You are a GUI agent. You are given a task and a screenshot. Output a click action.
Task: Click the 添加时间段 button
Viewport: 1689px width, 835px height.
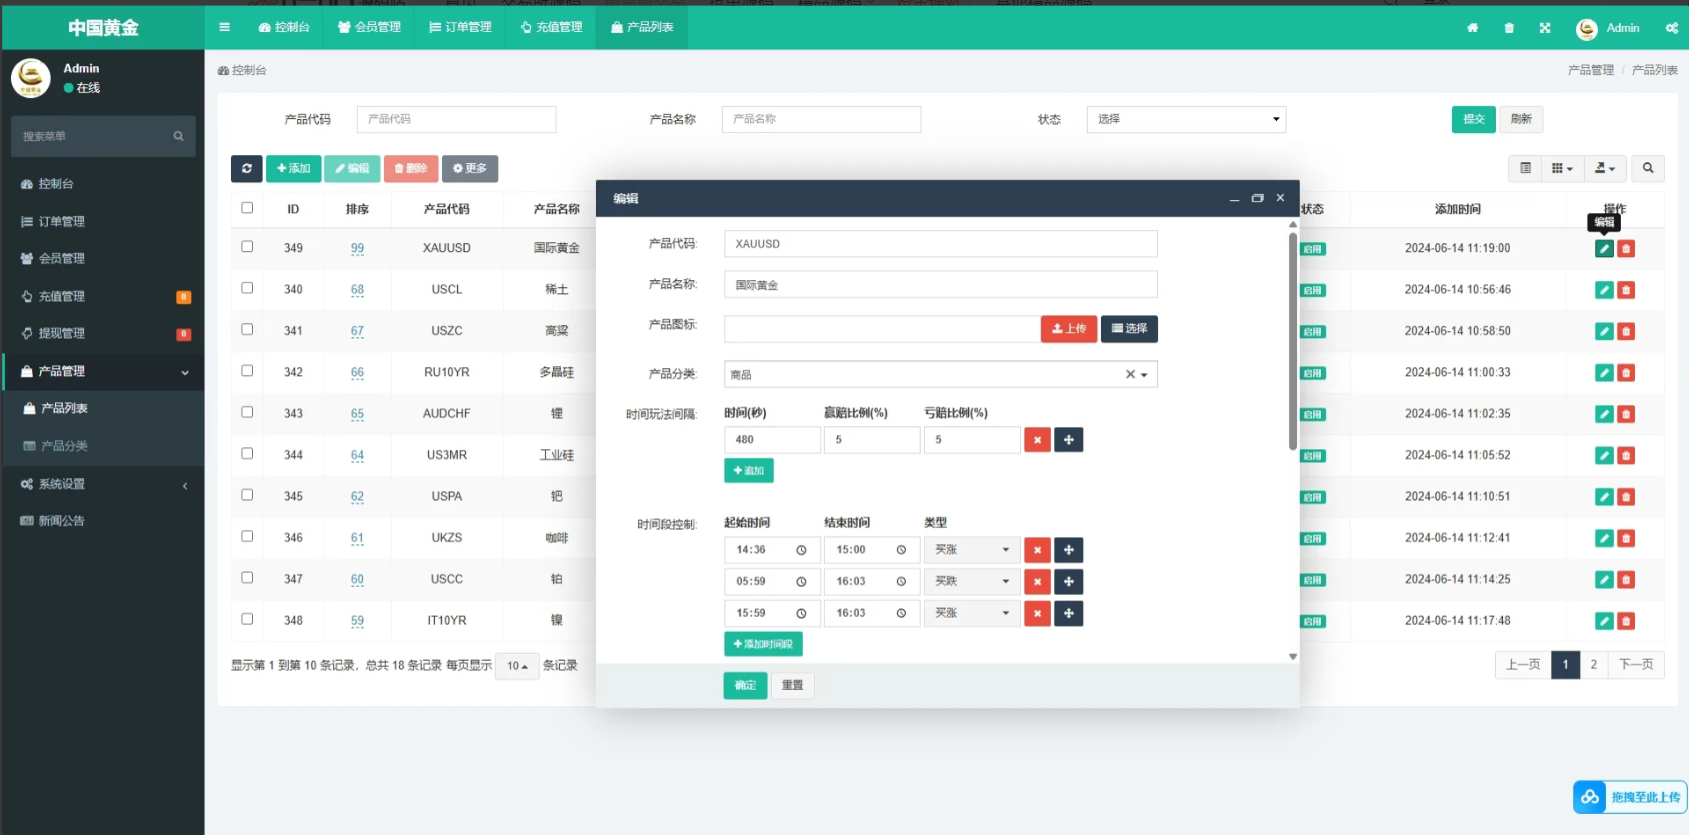pos(763,644)
